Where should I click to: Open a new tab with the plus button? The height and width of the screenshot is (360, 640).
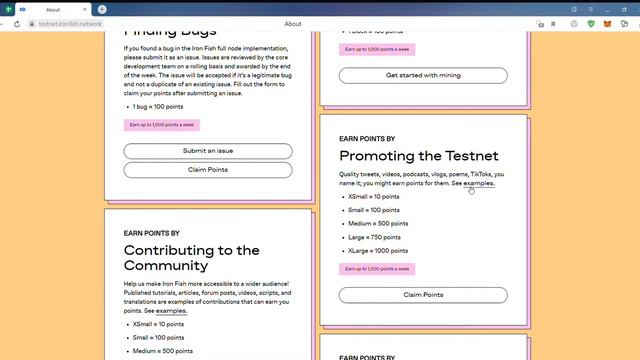(102, 9)
